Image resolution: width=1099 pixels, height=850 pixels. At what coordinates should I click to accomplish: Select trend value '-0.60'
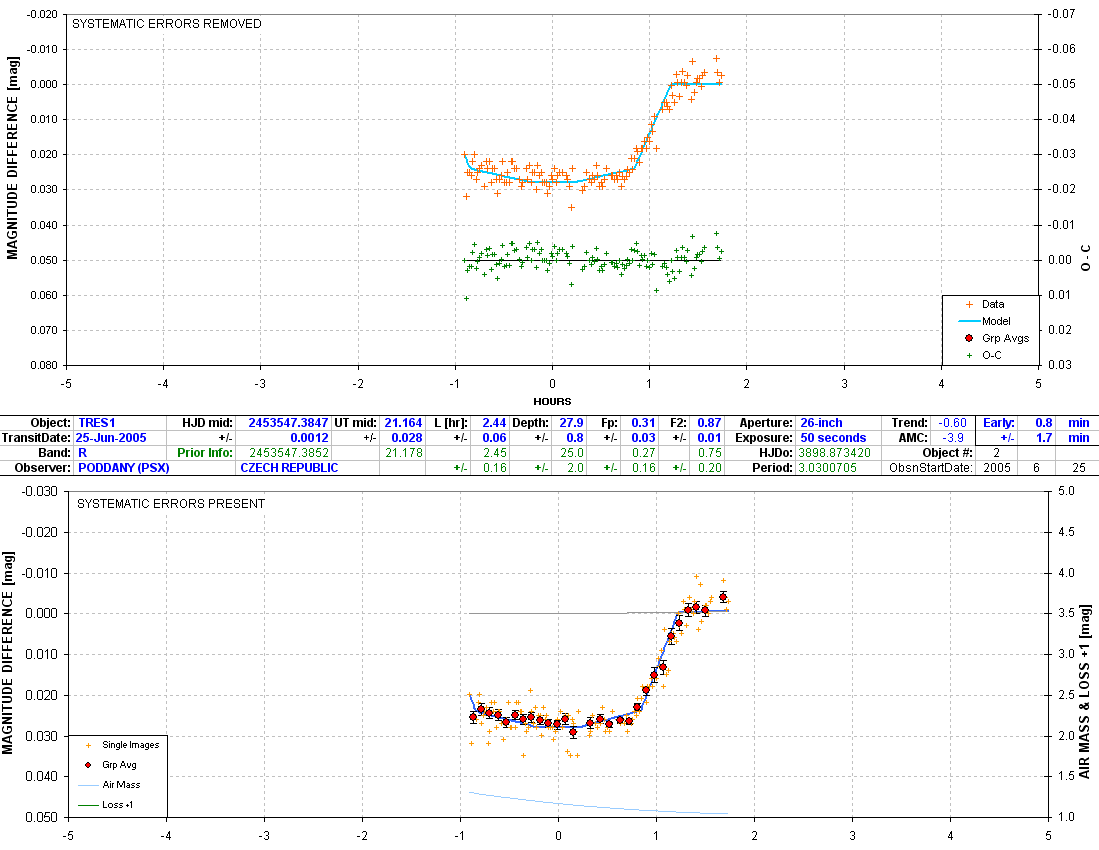(x=952, y=423)
